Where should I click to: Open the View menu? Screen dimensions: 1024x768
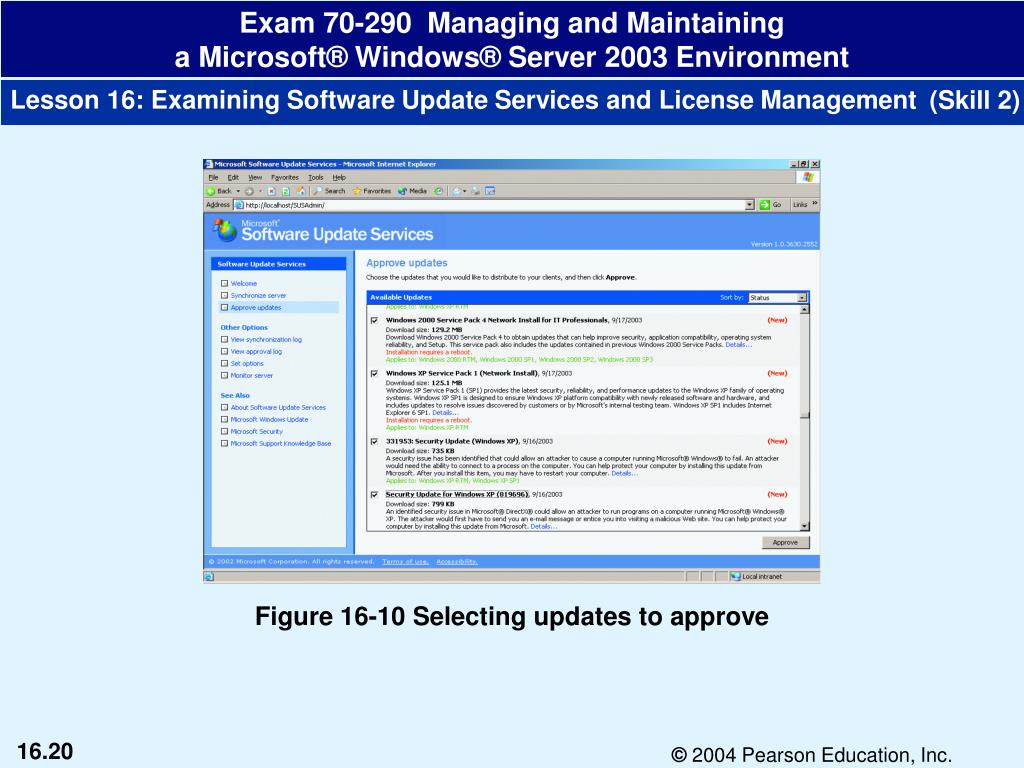pyautogui.click(x=255, y=178)
